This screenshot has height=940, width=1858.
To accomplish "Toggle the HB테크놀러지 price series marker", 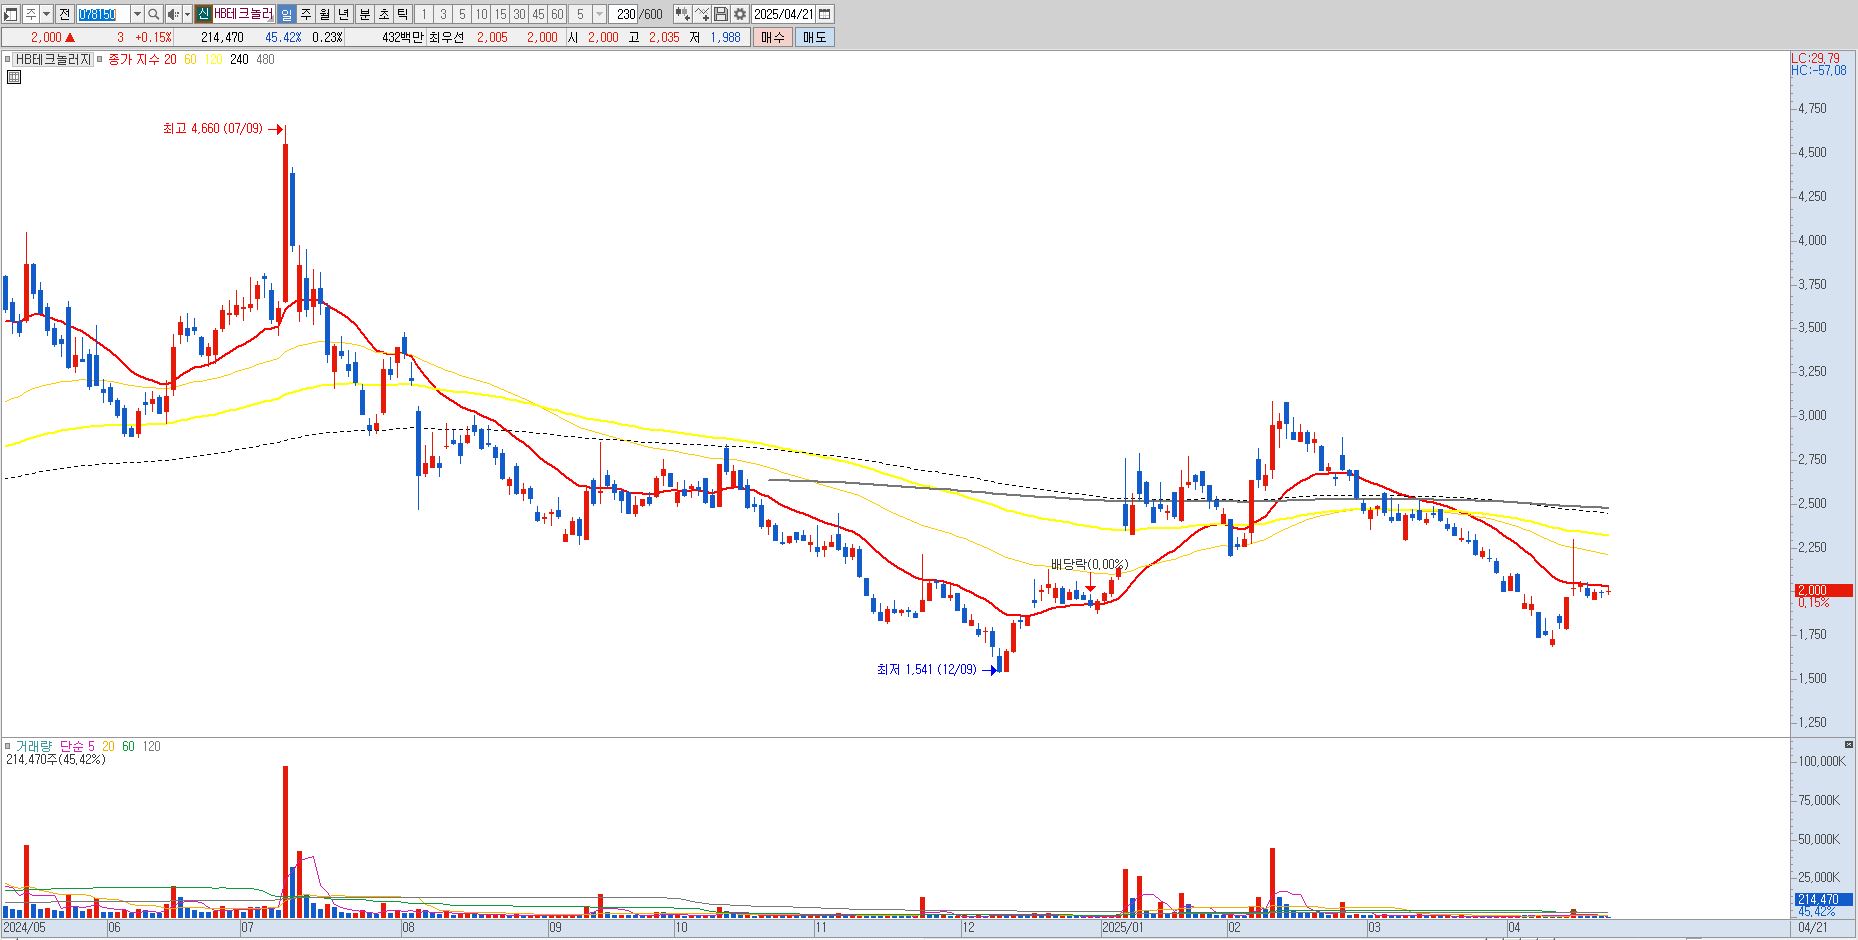I will point(8,60).
